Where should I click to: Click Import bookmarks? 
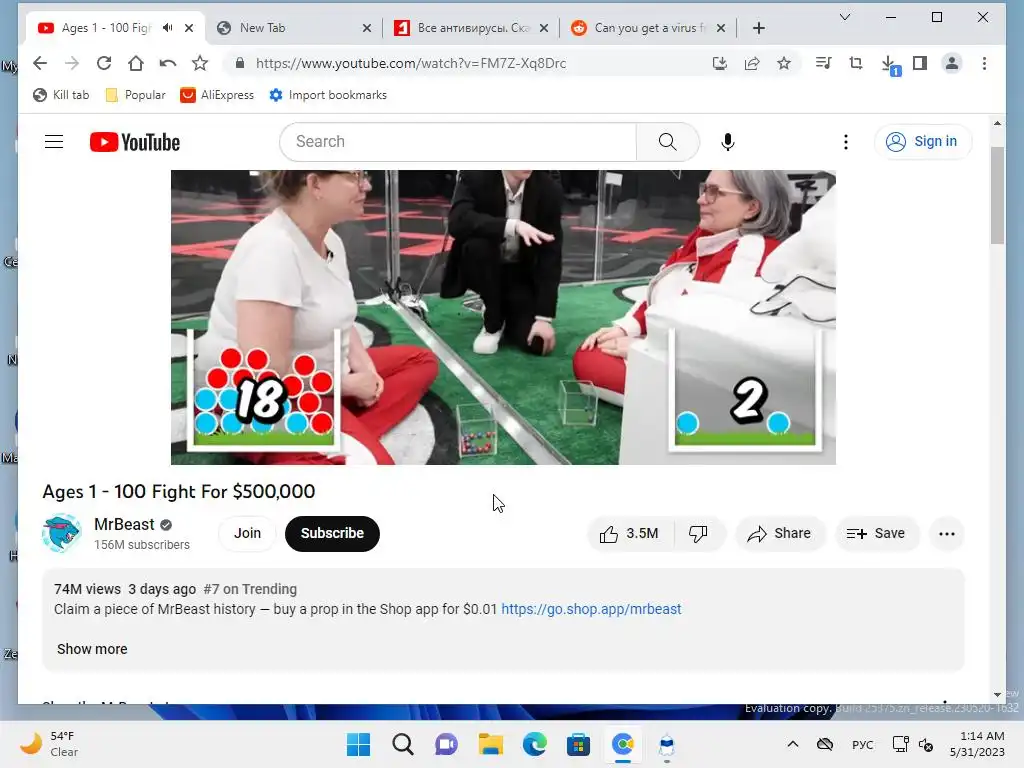pos(328,95)
